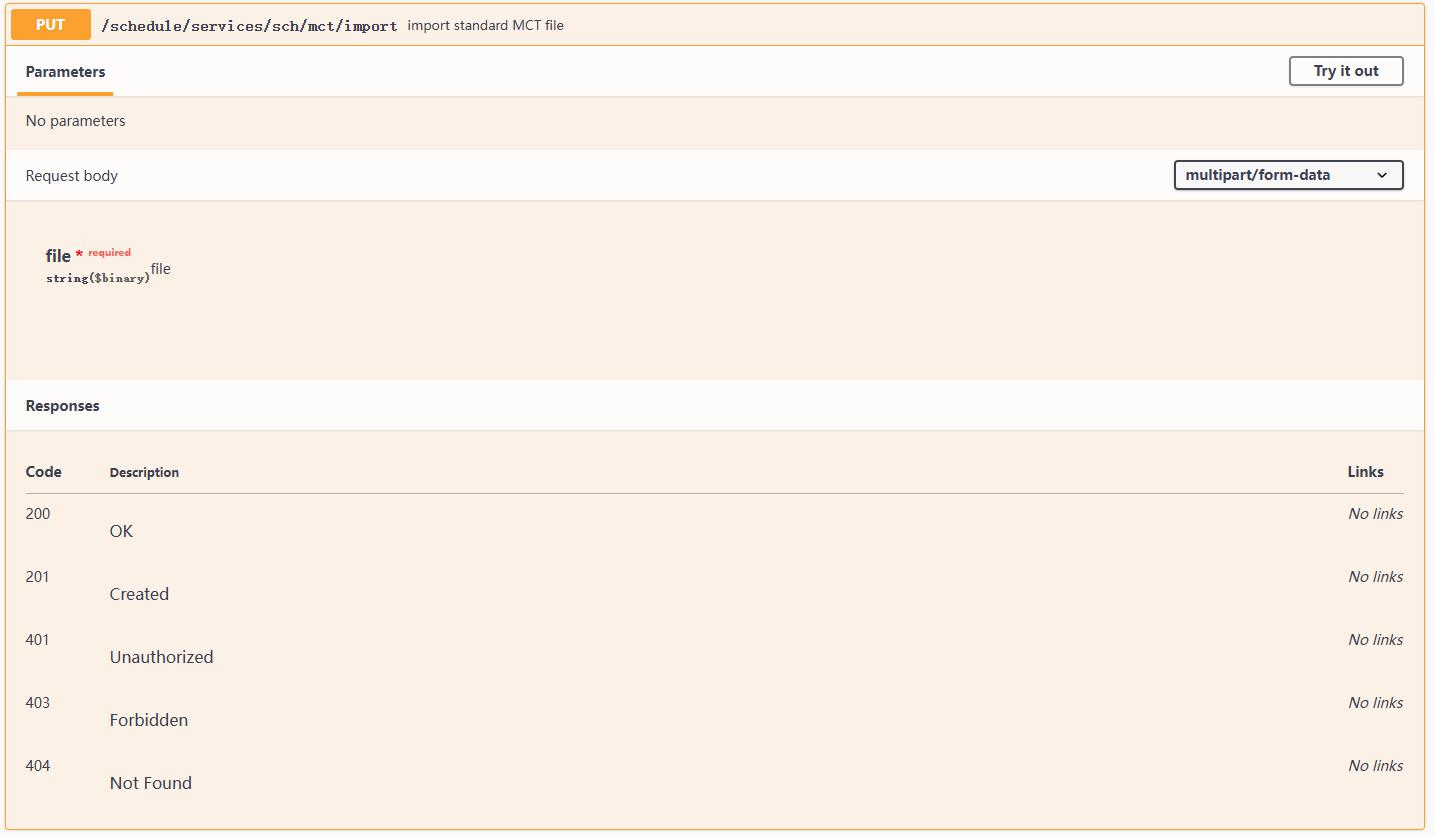Open the multipart/form-data content type dropdown
Screen dimensions: 1435x837
click(x=1287, y=175)
